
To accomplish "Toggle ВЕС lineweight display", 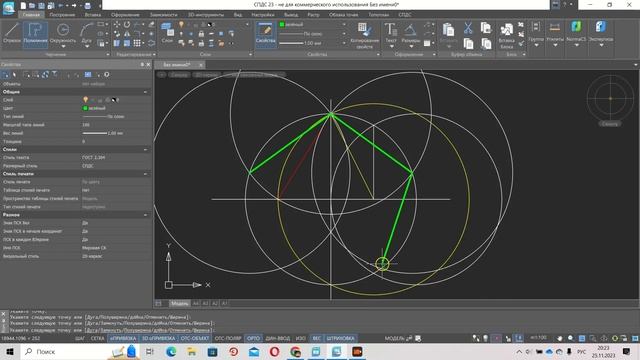I will pyautogui.click(x=316, y=338).
